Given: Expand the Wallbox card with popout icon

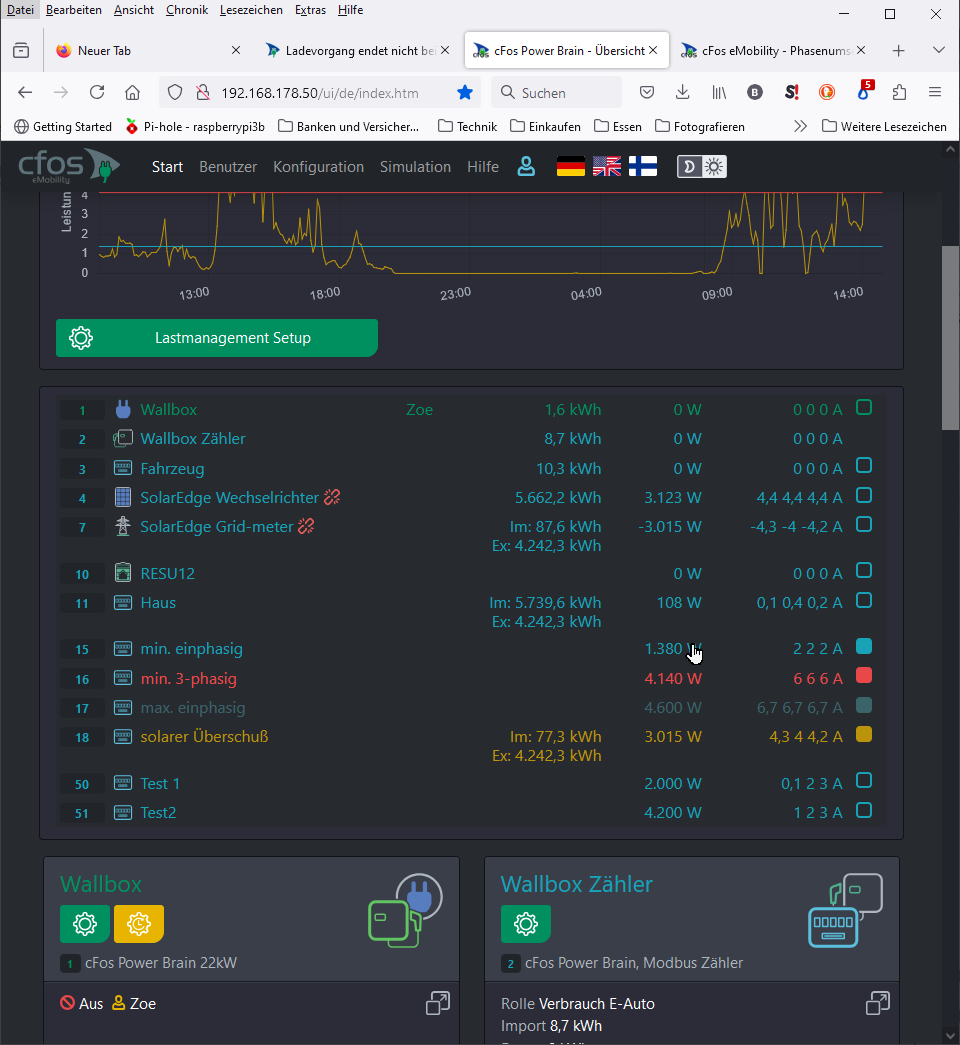Looking at the screenshot, I should (438, 1003).
